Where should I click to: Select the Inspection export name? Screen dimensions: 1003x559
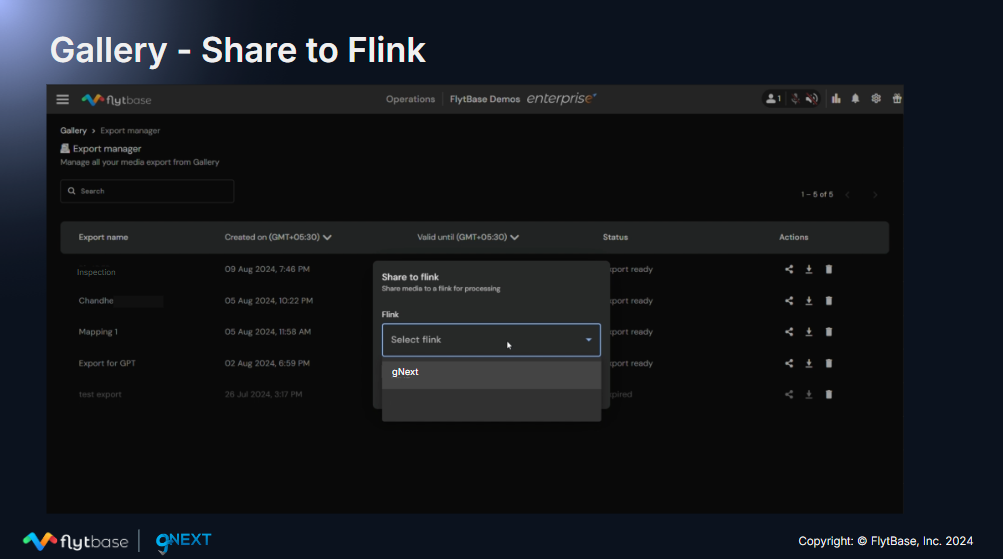pyautogui.click(x=96, y=272)
